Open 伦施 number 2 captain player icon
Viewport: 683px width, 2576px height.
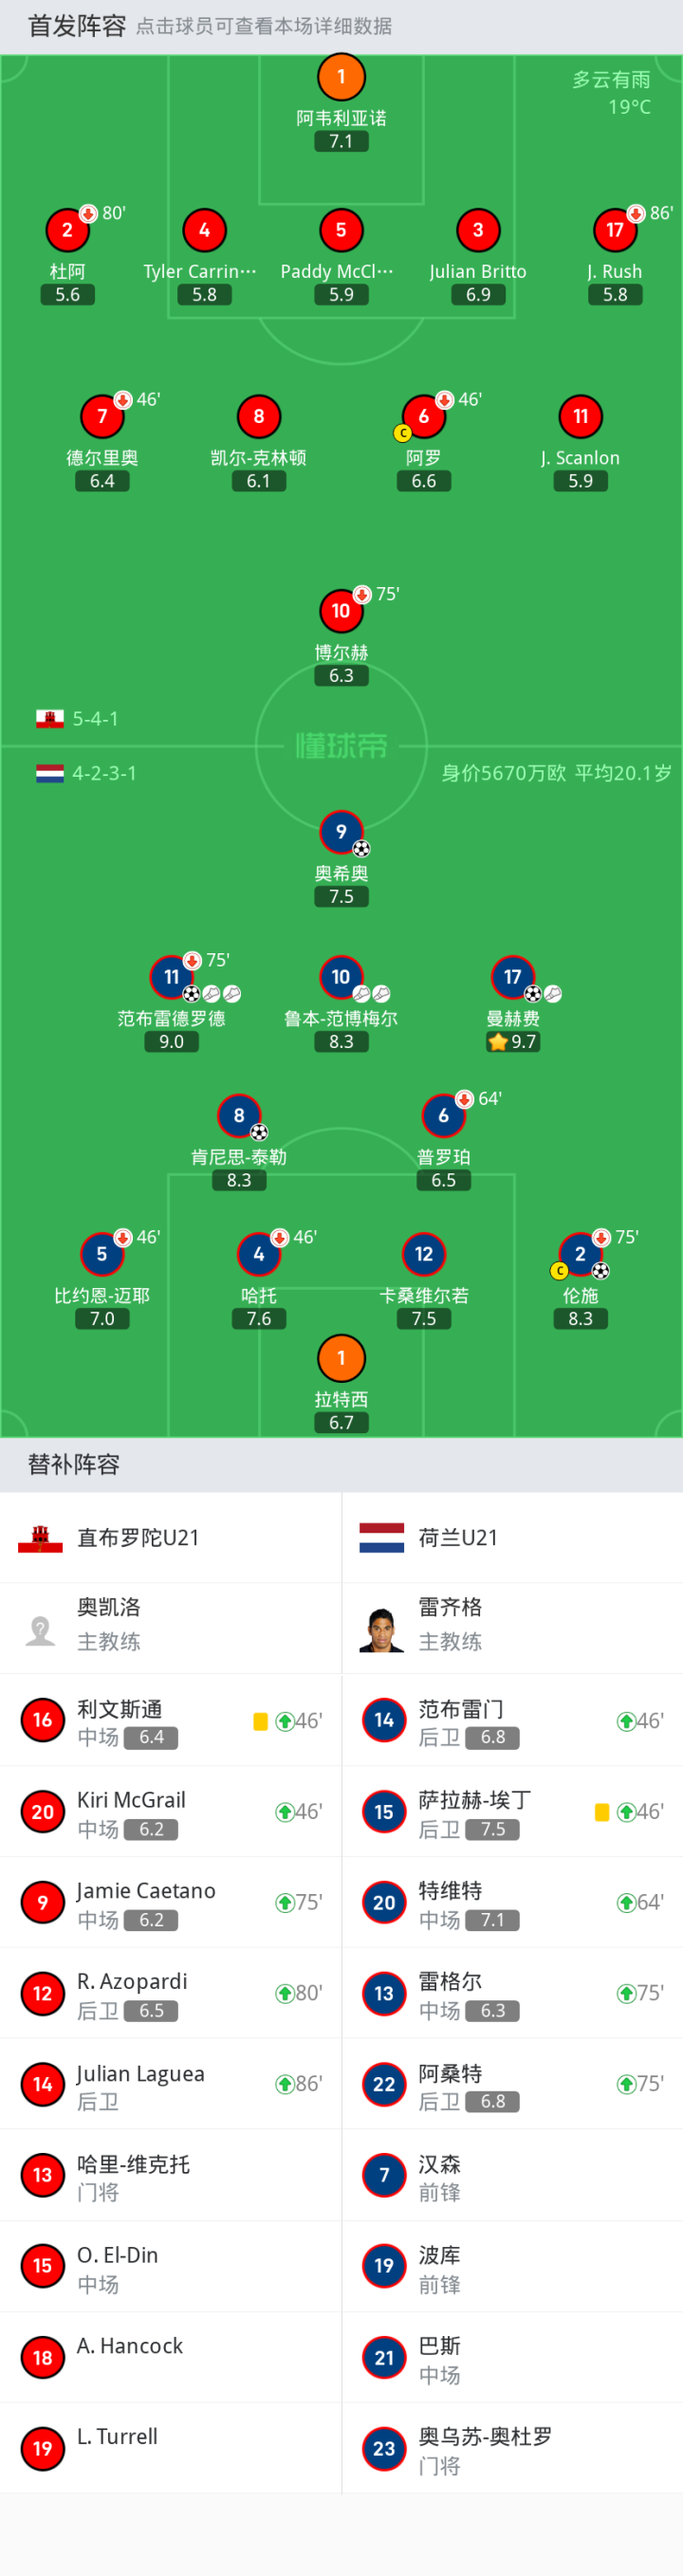[580, 1254]
